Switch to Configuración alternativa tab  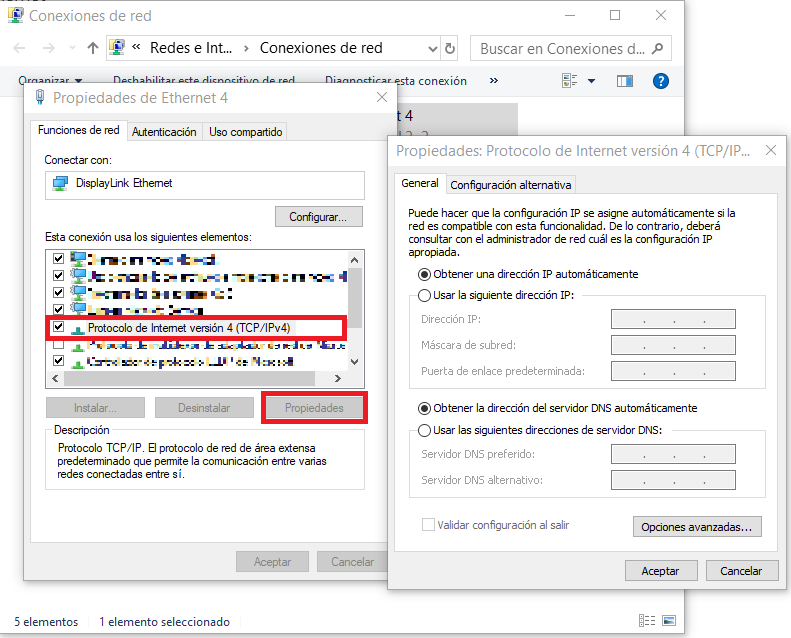[511, 185]
